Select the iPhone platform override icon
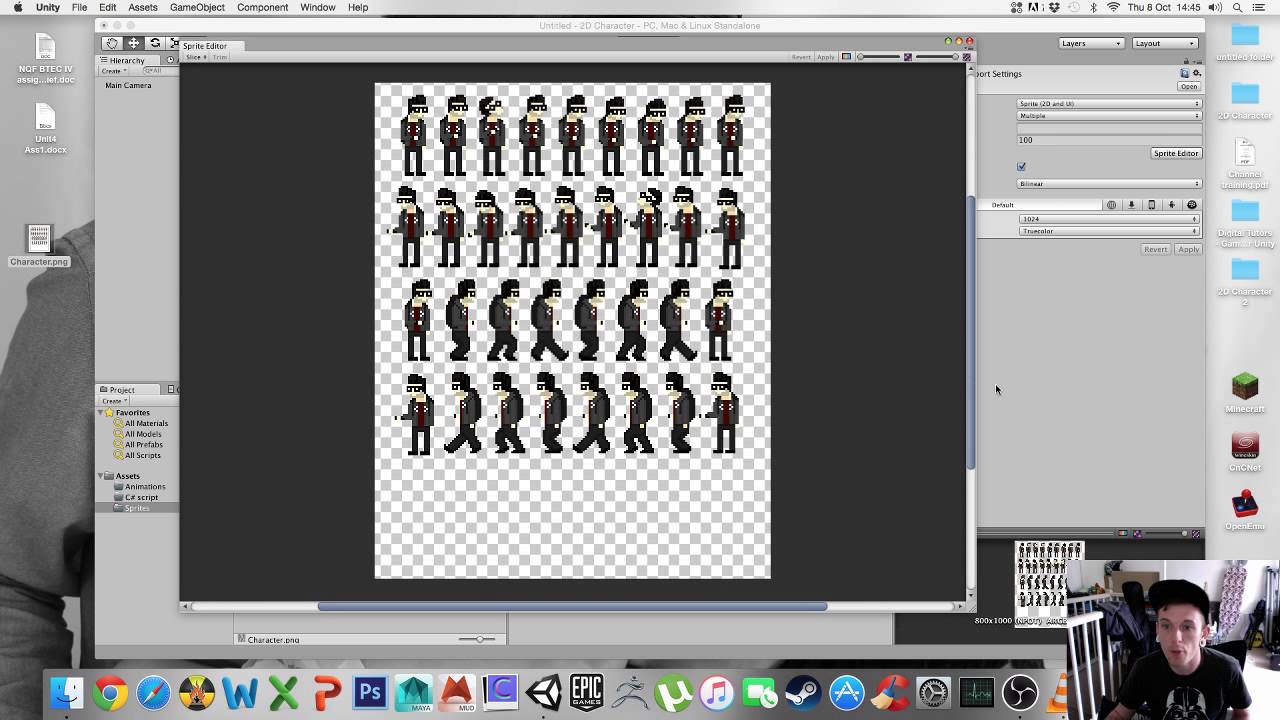 (1151, 205)
